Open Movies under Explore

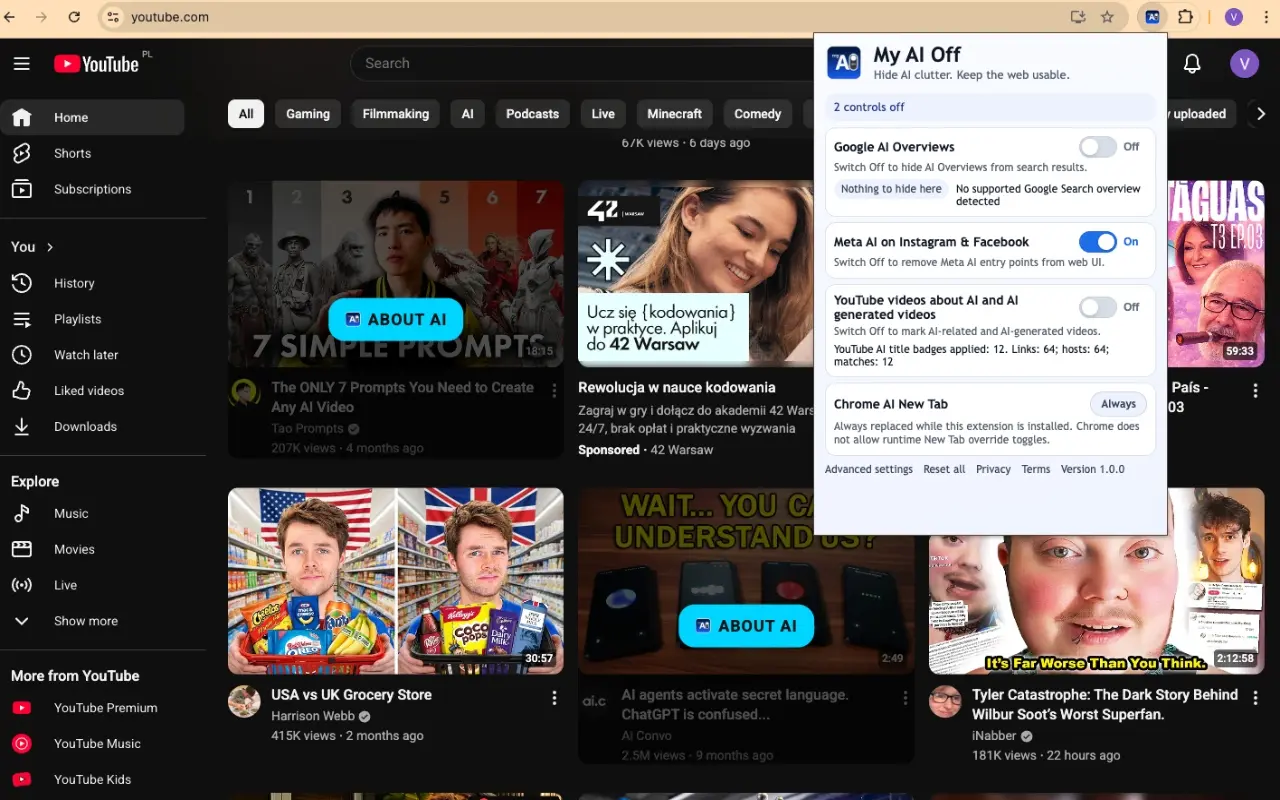92,549
